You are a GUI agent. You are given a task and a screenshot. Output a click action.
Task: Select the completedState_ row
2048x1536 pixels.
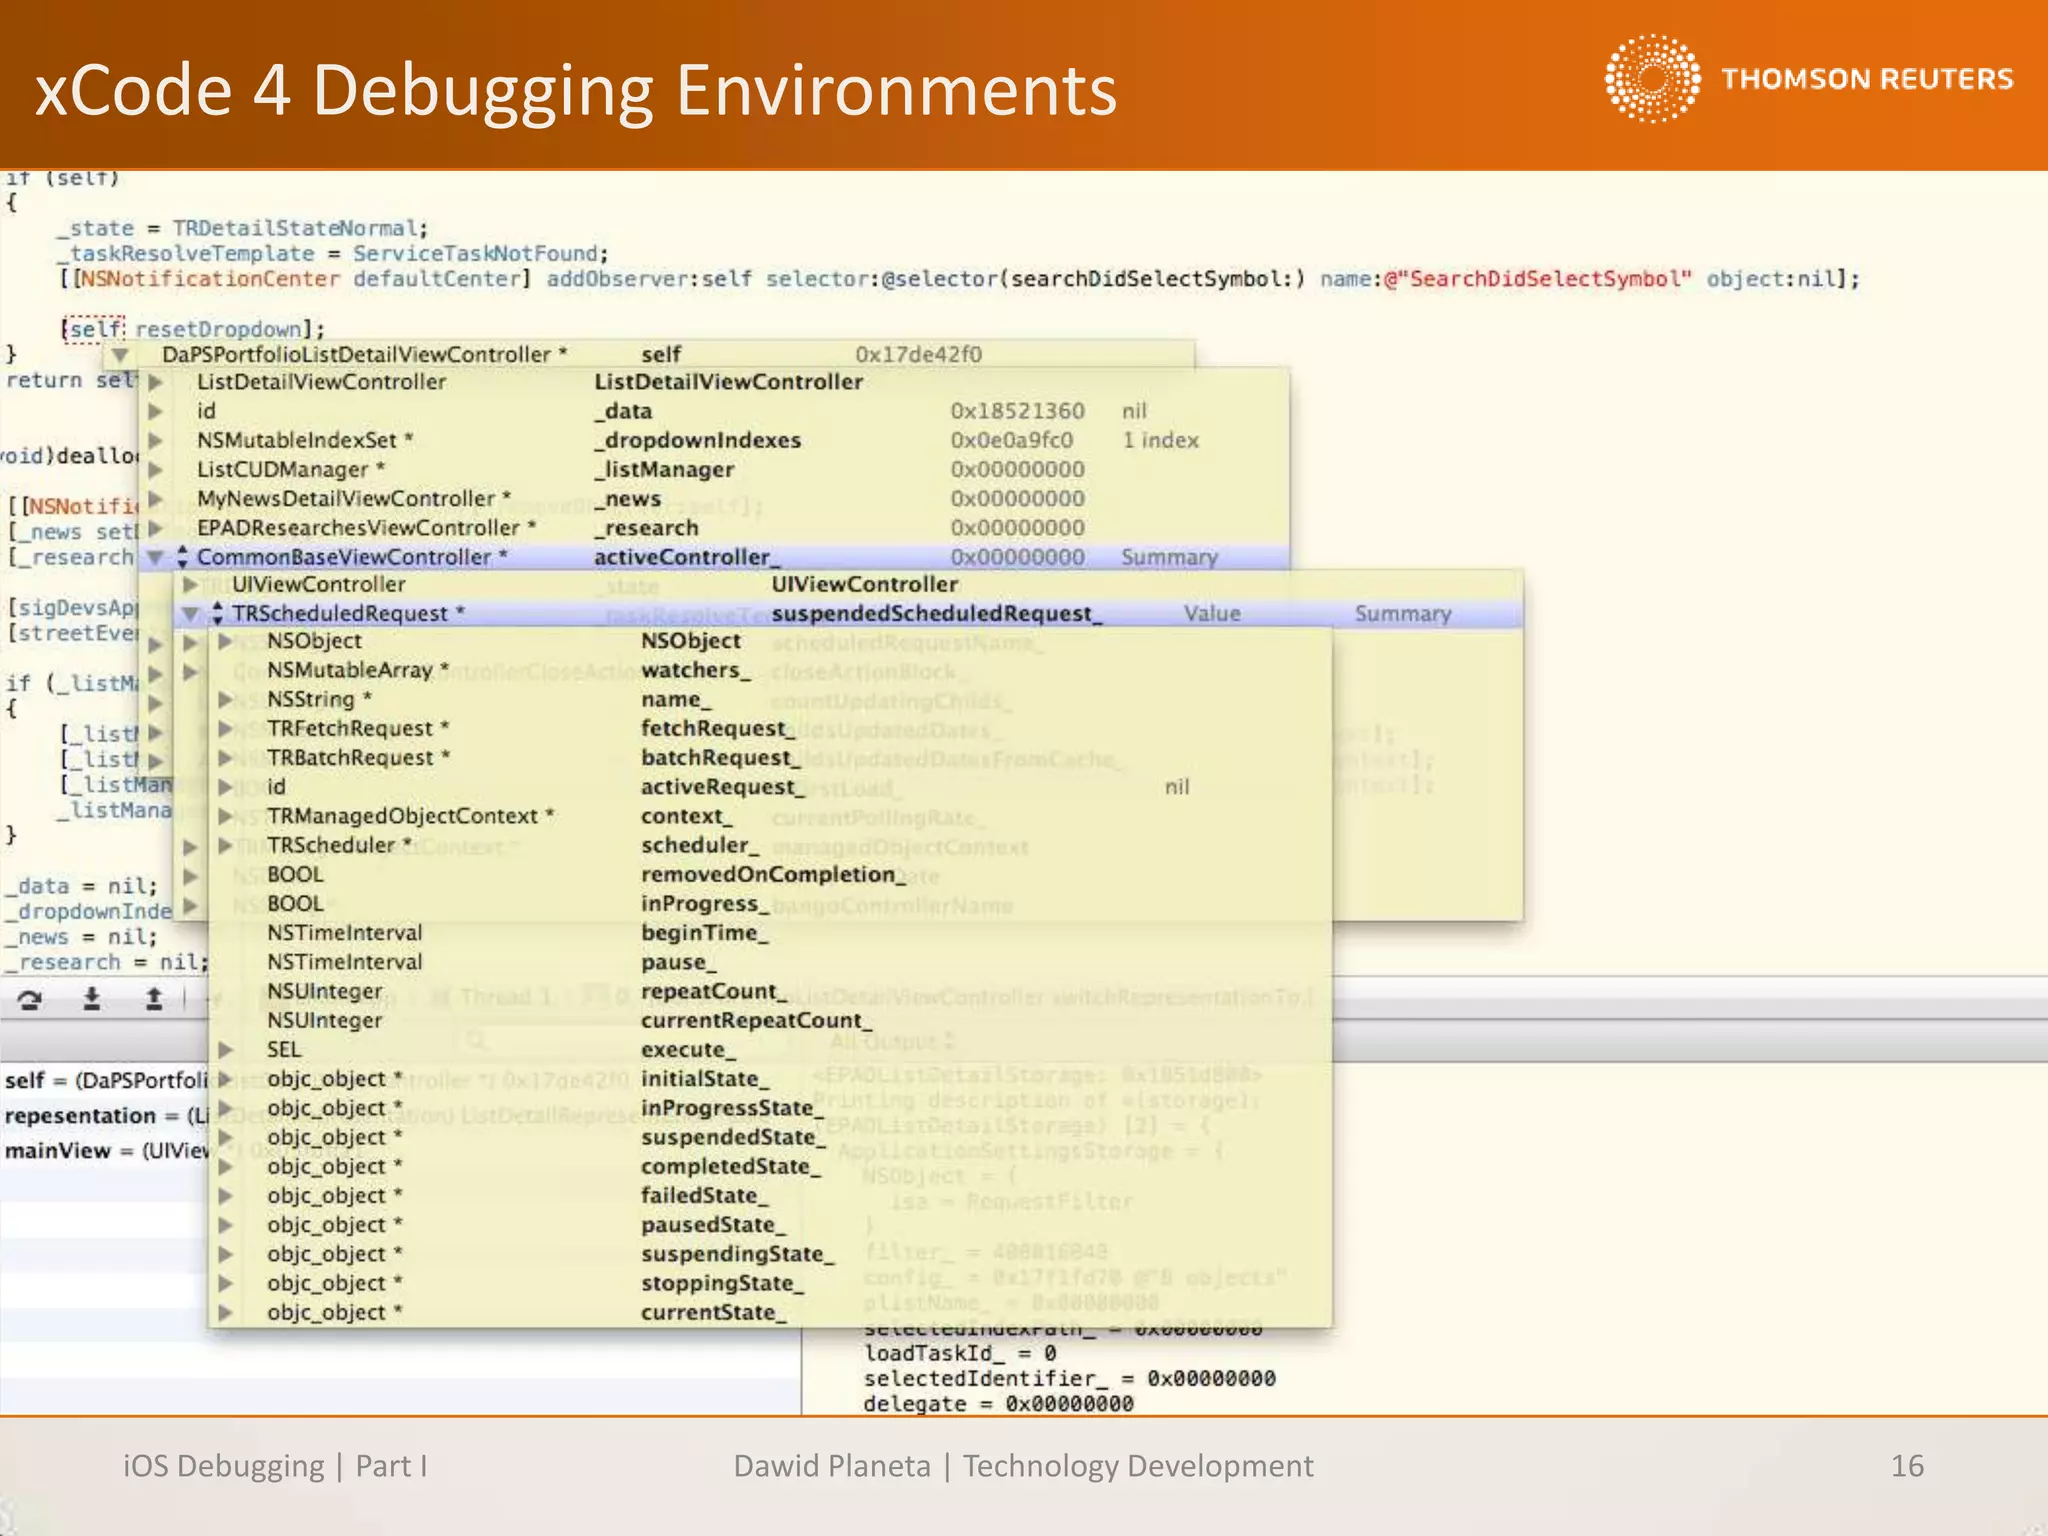[770, 1166]
